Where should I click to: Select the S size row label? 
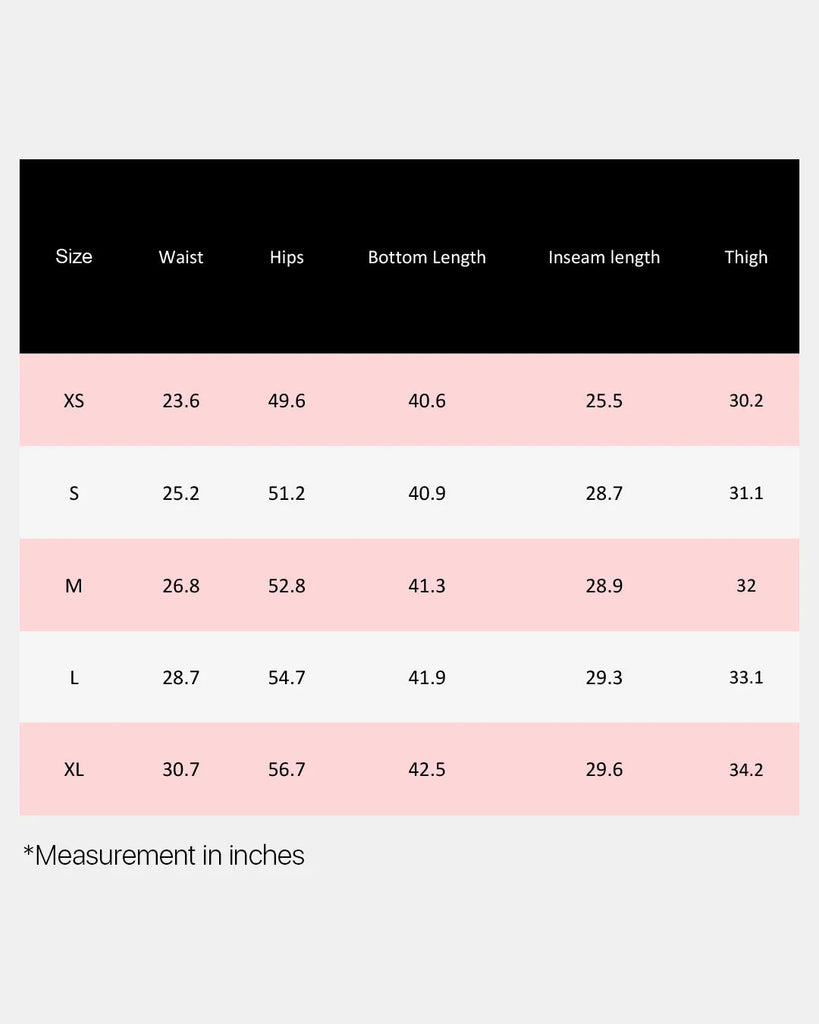[74, 493]
